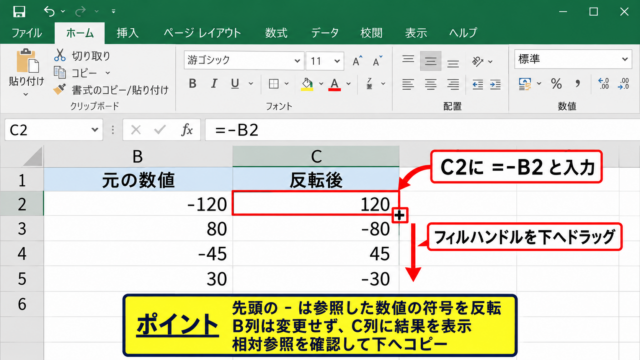
Task: Click the text orientation icon
Action: (x=477, y=61)
